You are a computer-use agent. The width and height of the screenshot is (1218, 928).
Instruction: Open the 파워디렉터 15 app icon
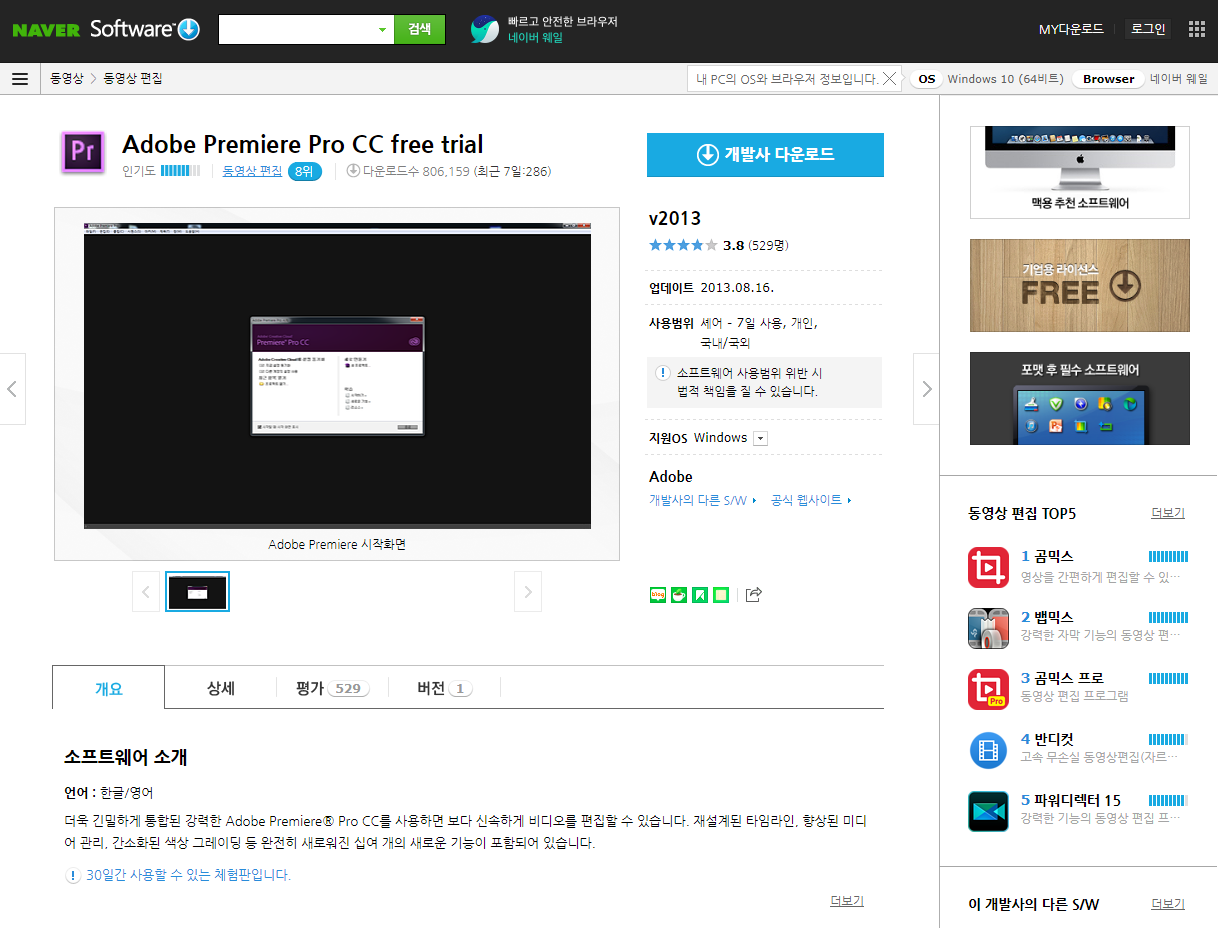(x=988, y=811)
